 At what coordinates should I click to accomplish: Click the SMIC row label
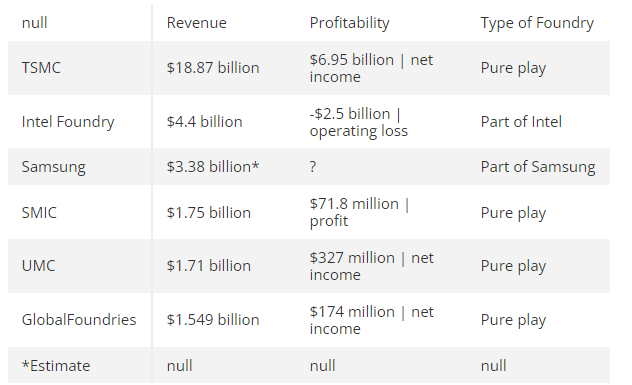39,213
